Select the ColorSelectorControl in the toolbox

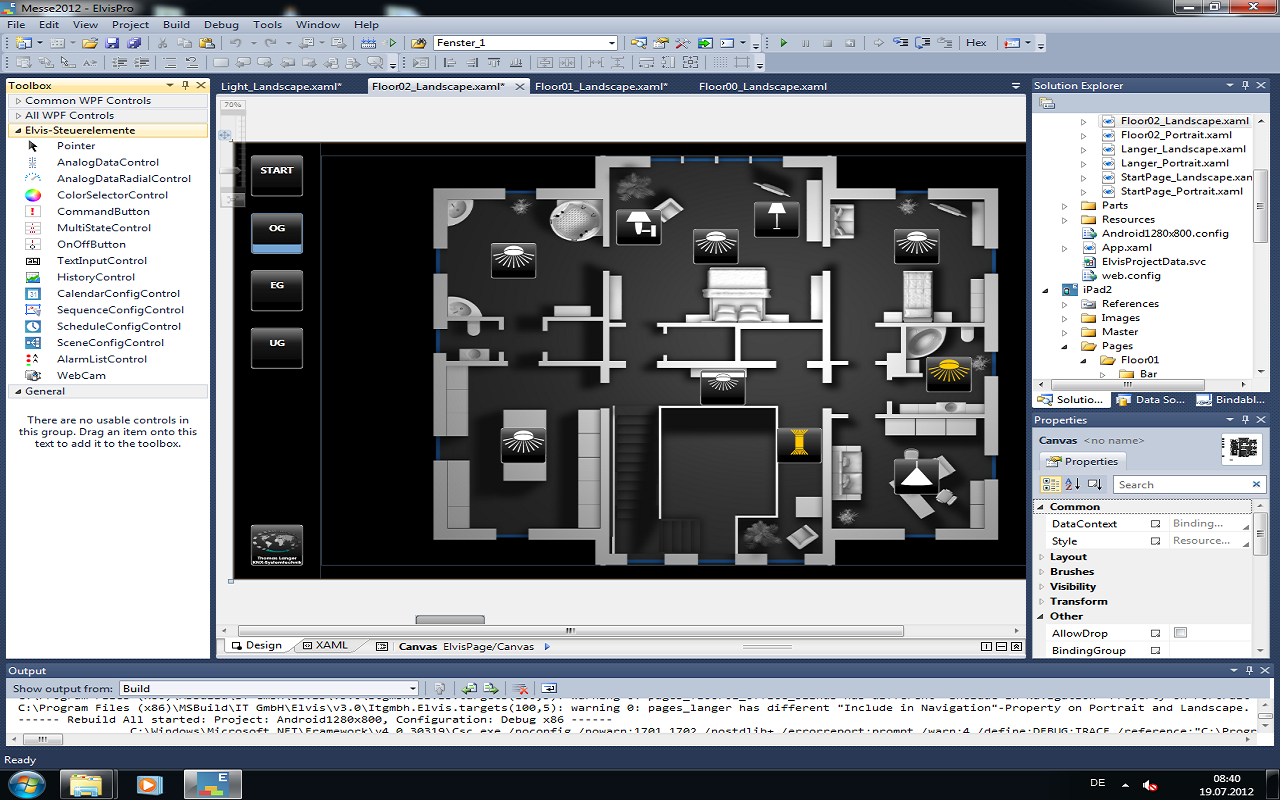click(111, 195)
